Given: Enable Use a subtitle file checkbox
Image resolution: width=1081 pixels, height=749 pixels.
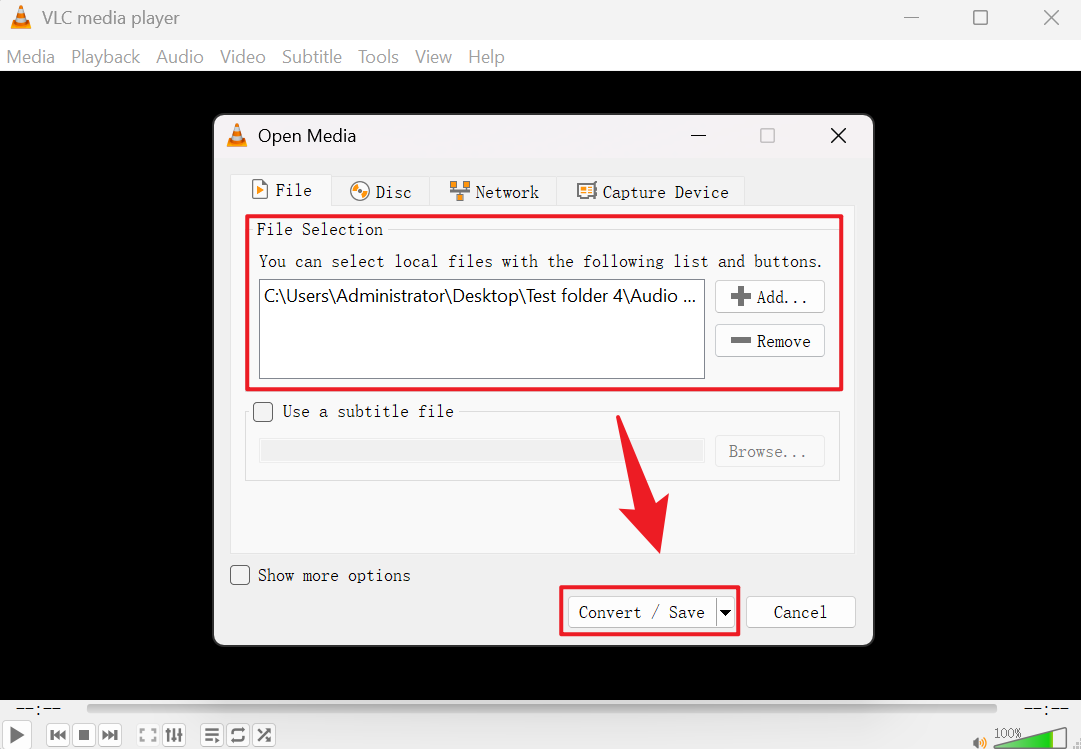Looking at the screenshot, I should (263, 412).
